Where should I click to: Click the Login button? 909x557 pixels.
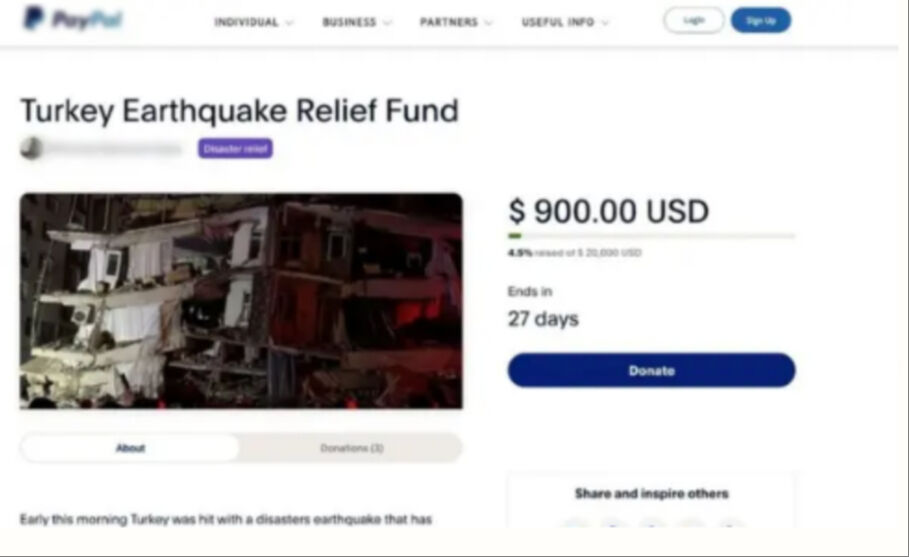click(x=693, y=20)
